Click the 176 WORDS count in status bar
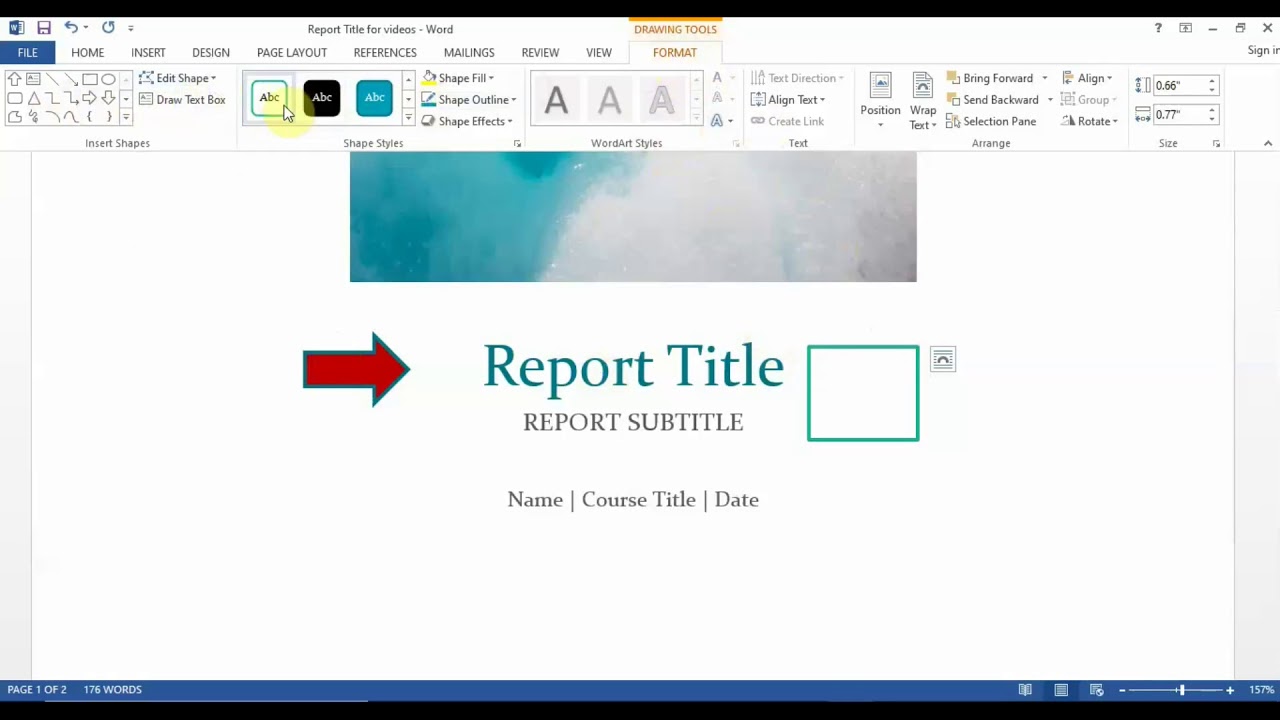Image resolution: width=1280 pixels, height=720 pixels. tap(112, 690)
